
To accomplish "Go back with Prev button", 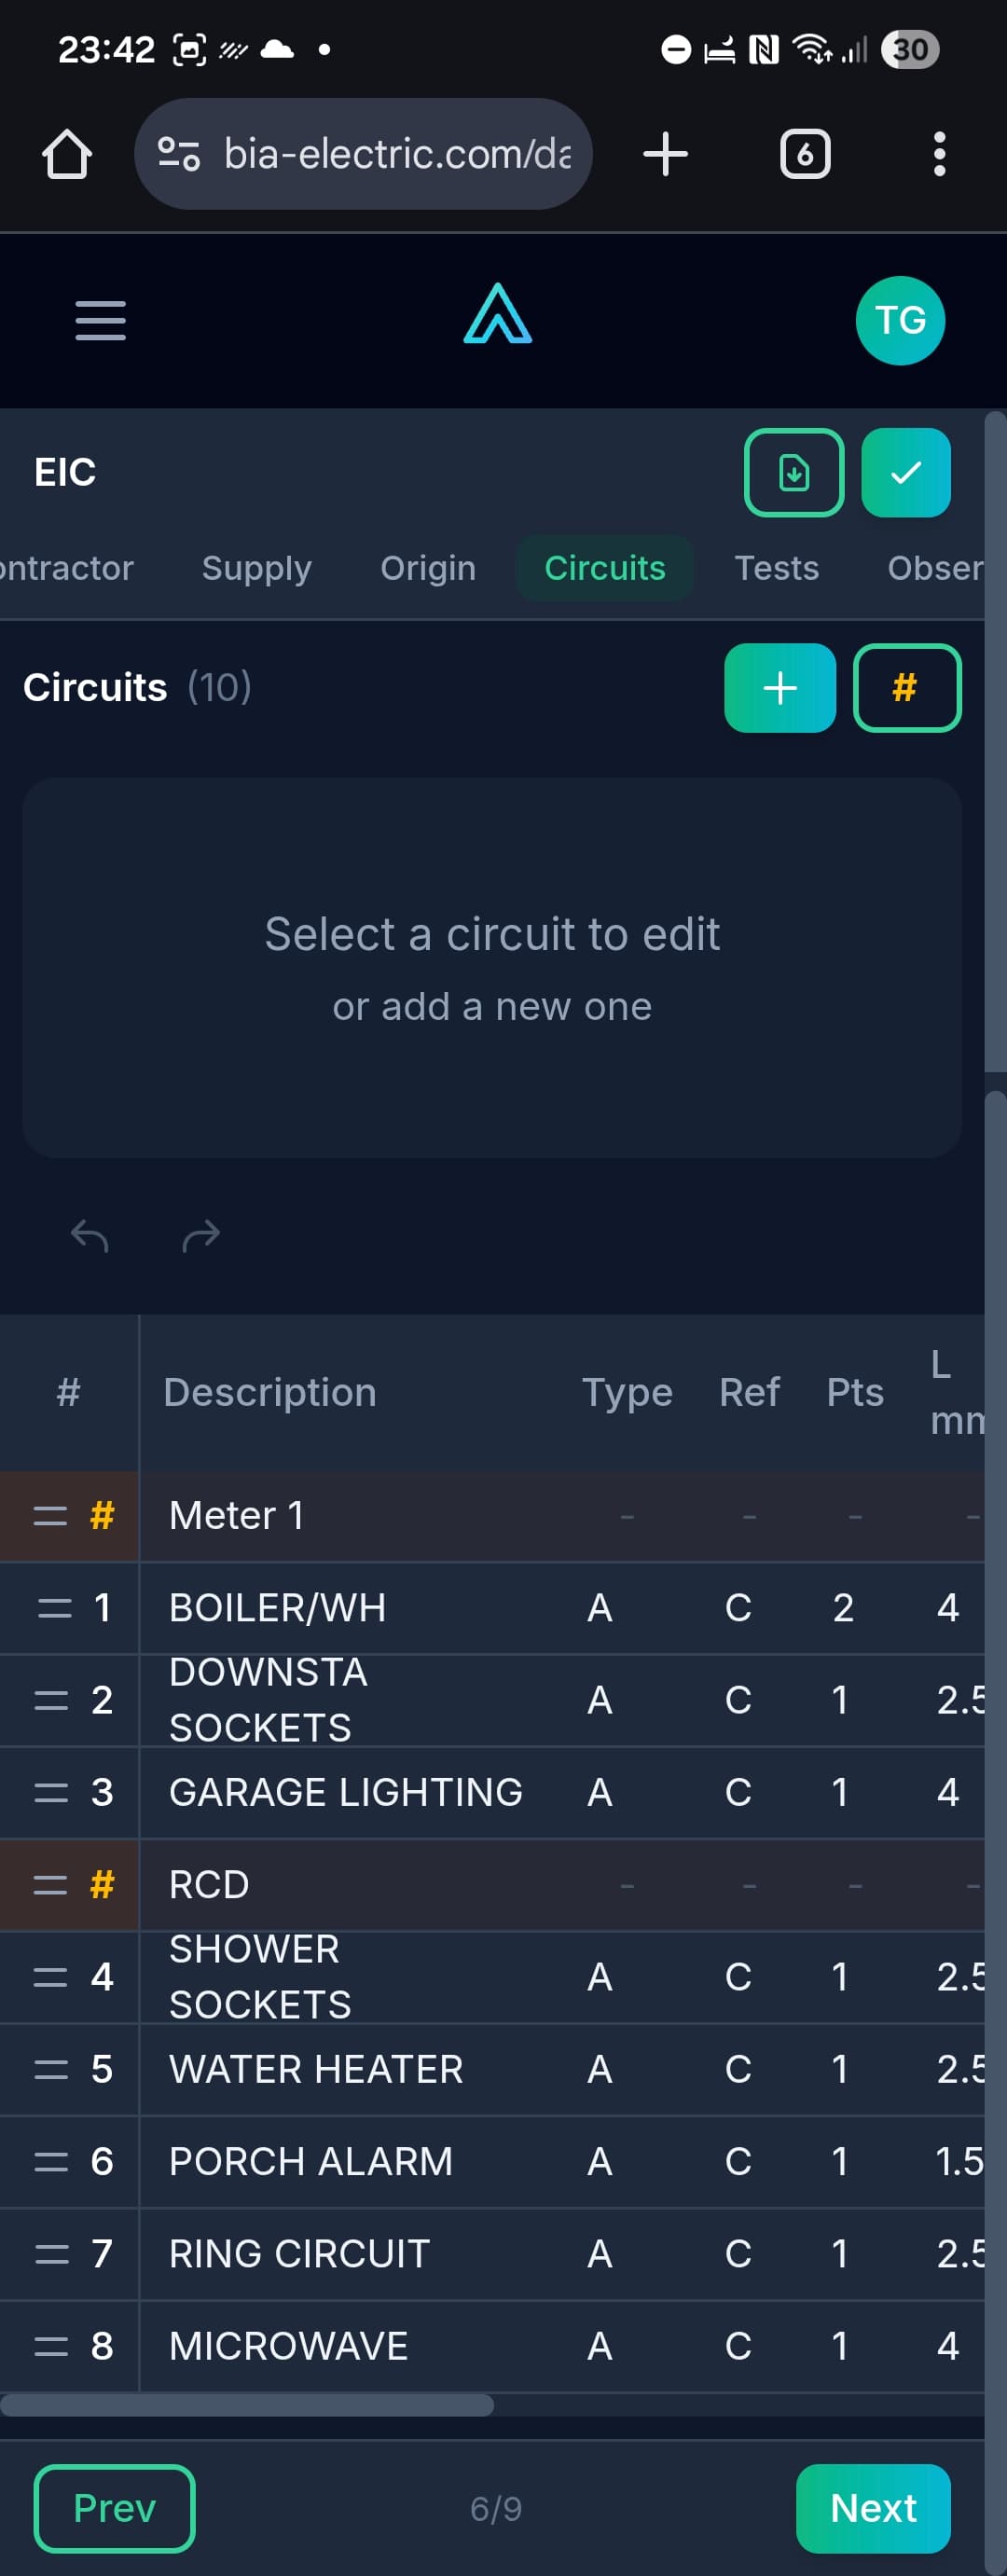I will tap(114, 2508).
